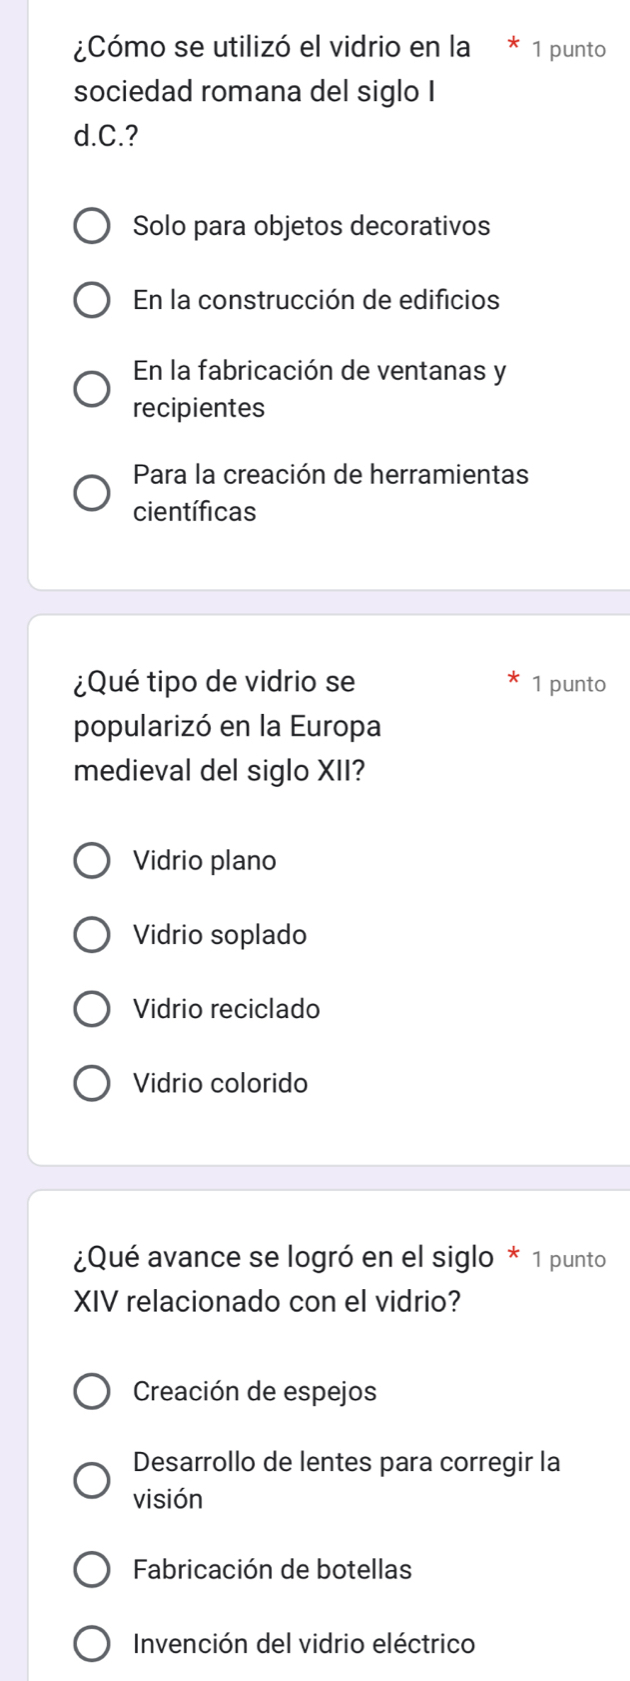The image size is (630, 1681).
Task: Select 'Creación de espejos' radio option
Action: tap(93, 1392)
